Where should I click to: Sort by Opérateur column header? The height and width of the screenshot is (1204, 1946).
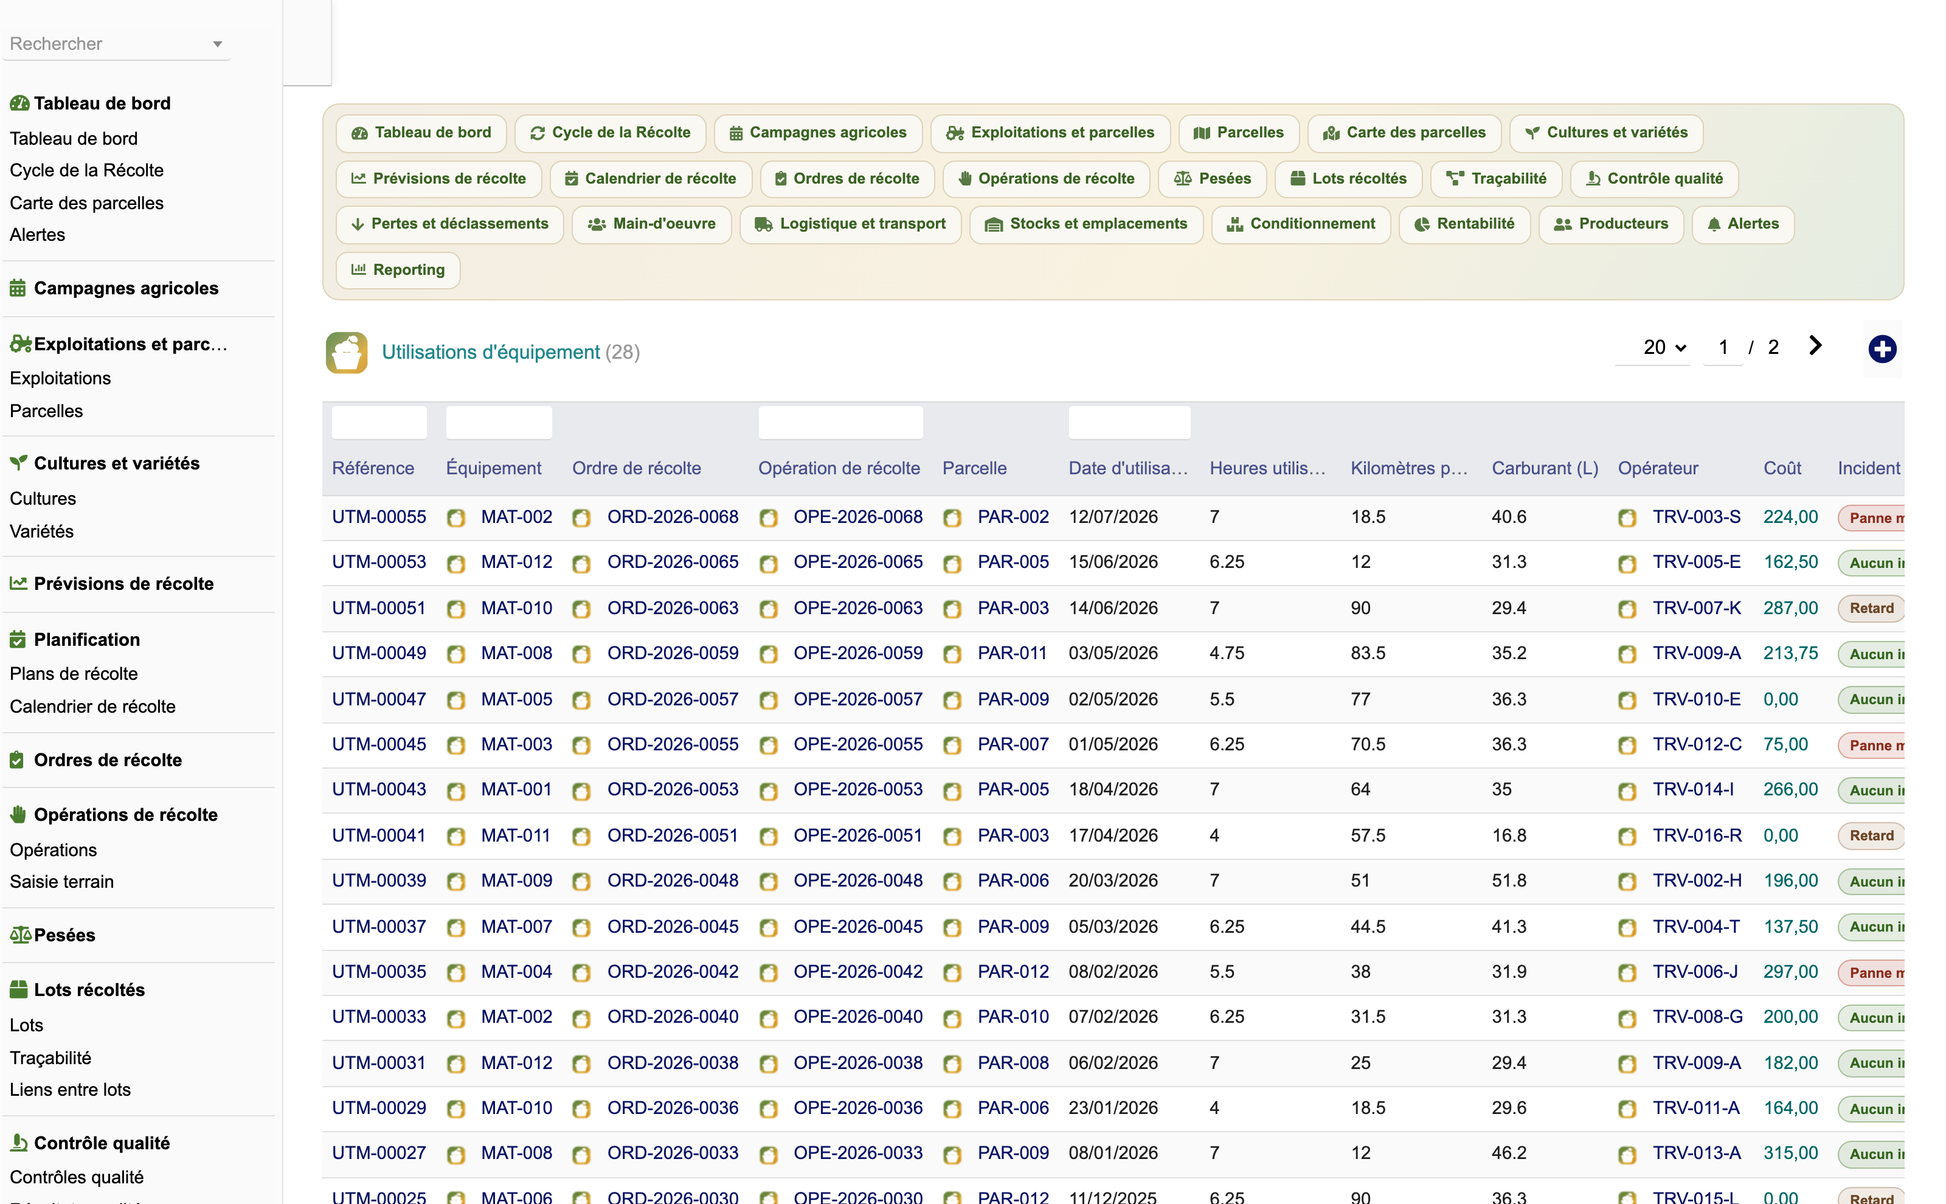pos(1658,468)
